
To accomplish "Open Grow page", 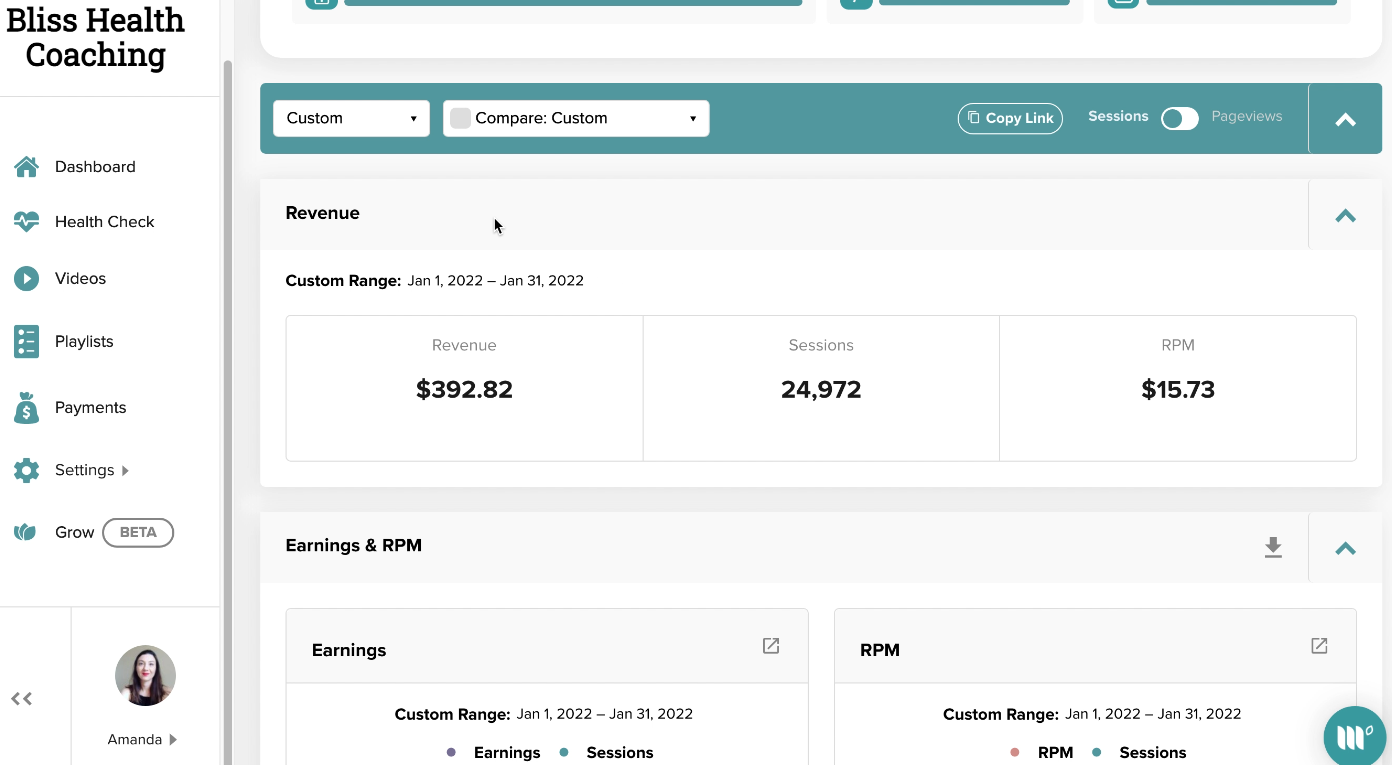I will 75,532.
